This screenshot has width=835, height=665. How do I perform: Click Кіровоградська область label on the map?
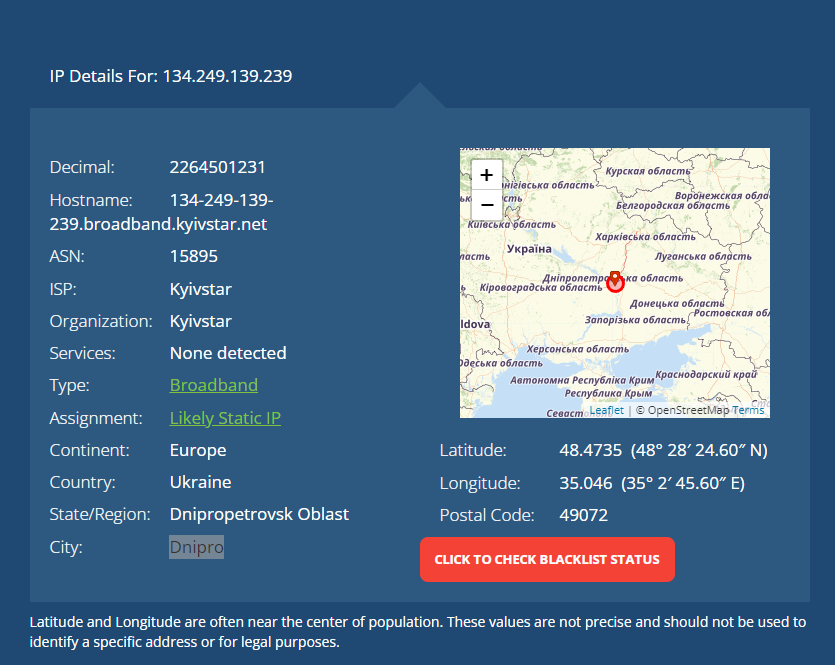click(x=541, y=288)
